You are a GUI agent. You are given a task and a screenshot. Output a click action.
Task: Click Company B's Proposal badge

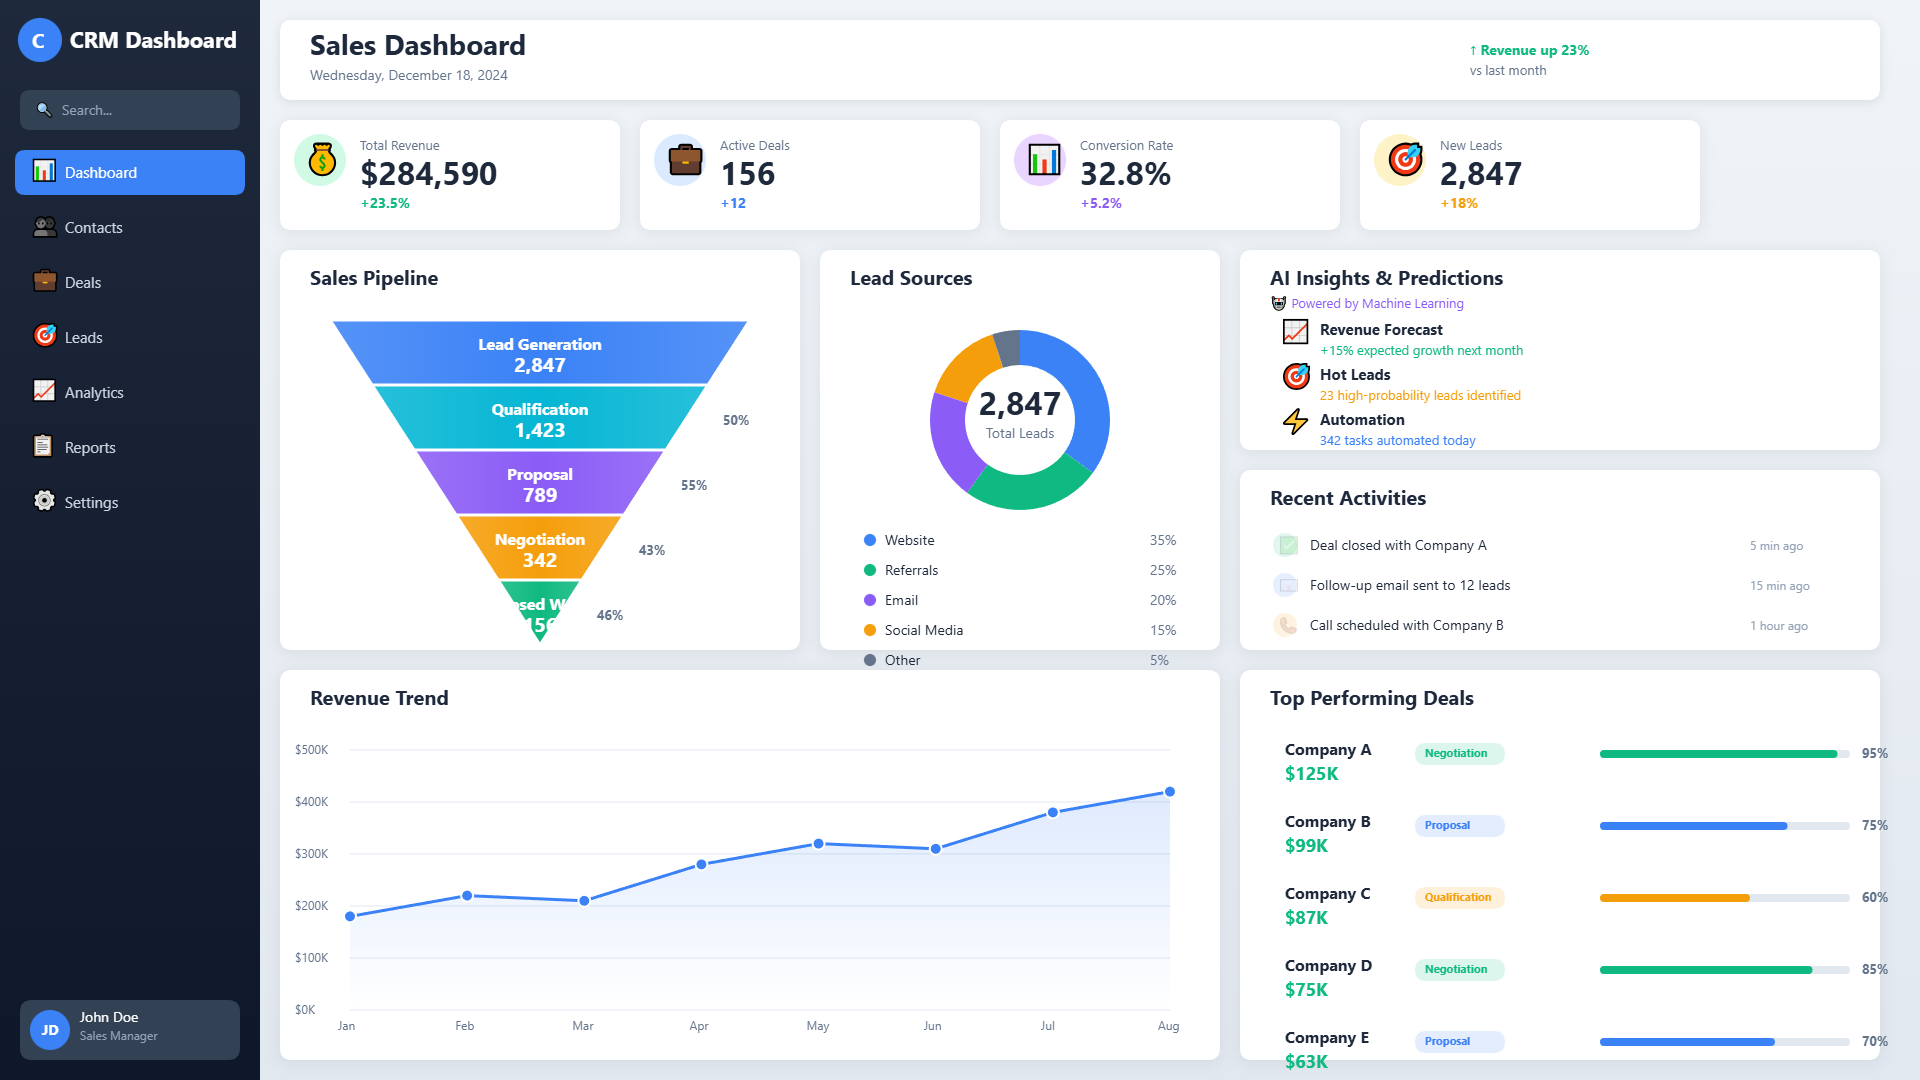pos(1459,826)
